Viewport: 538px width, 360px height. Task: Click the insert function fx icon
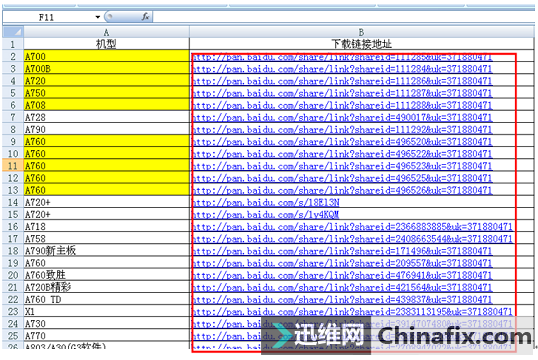coord(145,16)
